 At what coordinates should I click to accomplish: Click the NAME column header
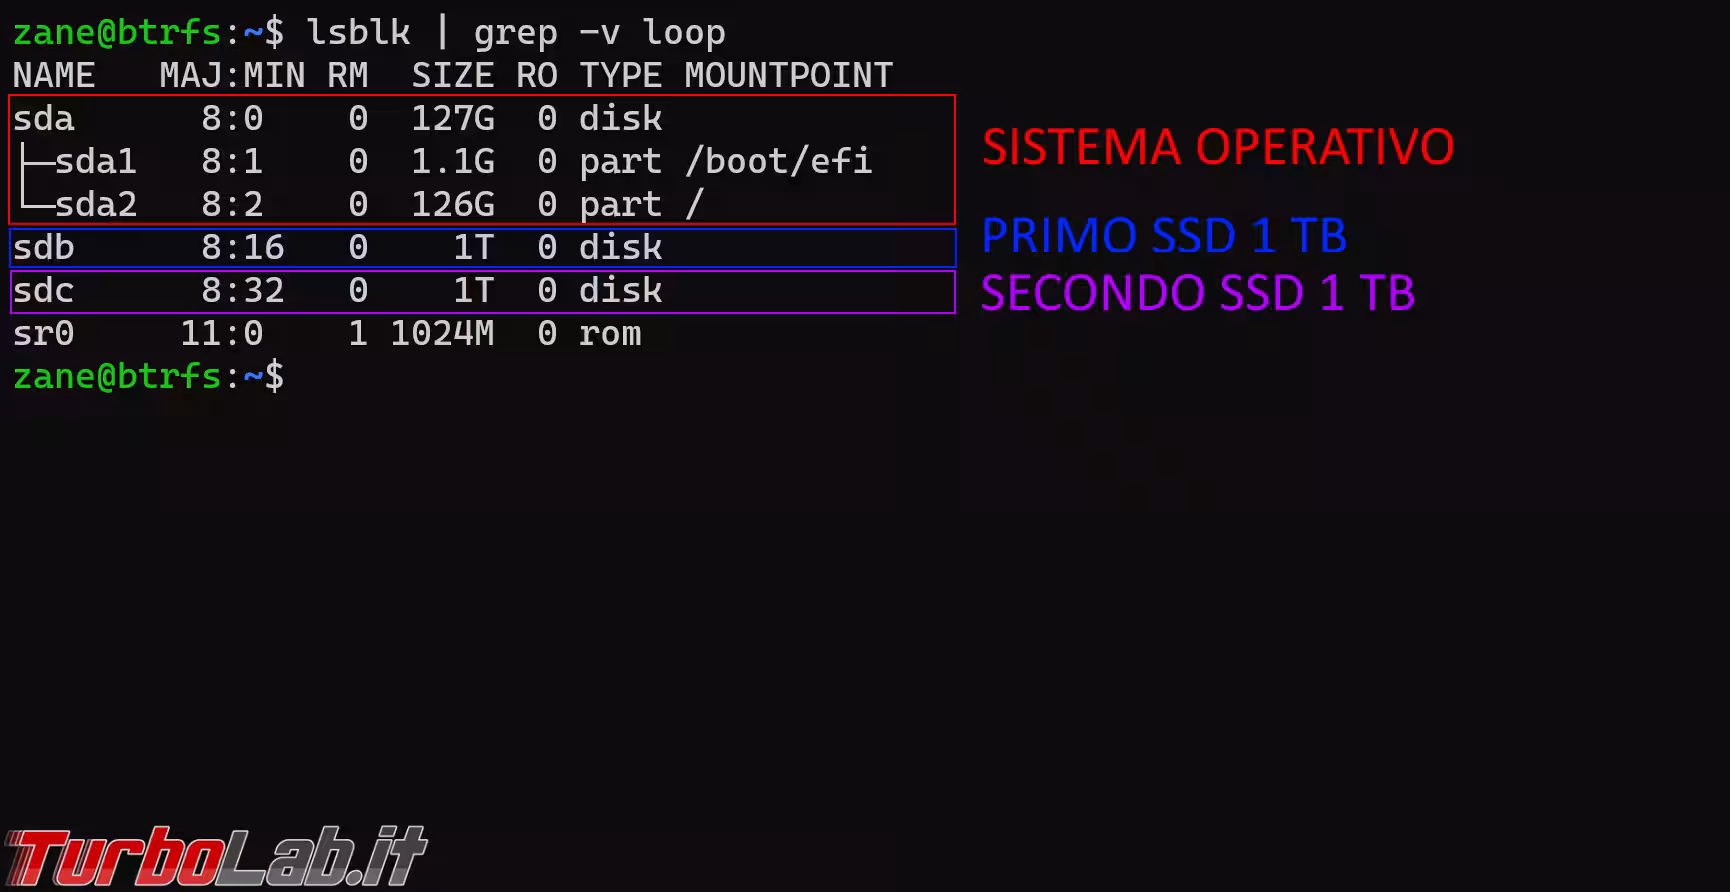[54, 76]
